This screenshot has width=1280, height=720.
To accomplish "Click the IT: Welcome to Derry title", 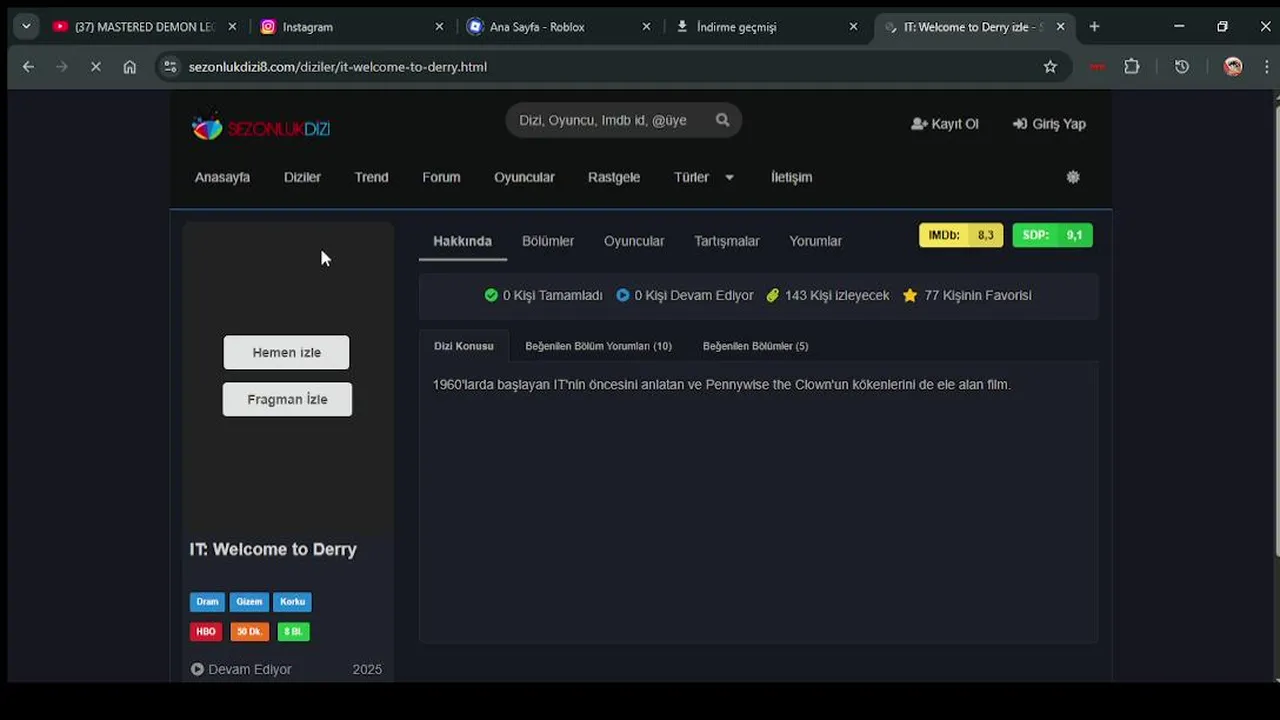I will click(273, 549).
